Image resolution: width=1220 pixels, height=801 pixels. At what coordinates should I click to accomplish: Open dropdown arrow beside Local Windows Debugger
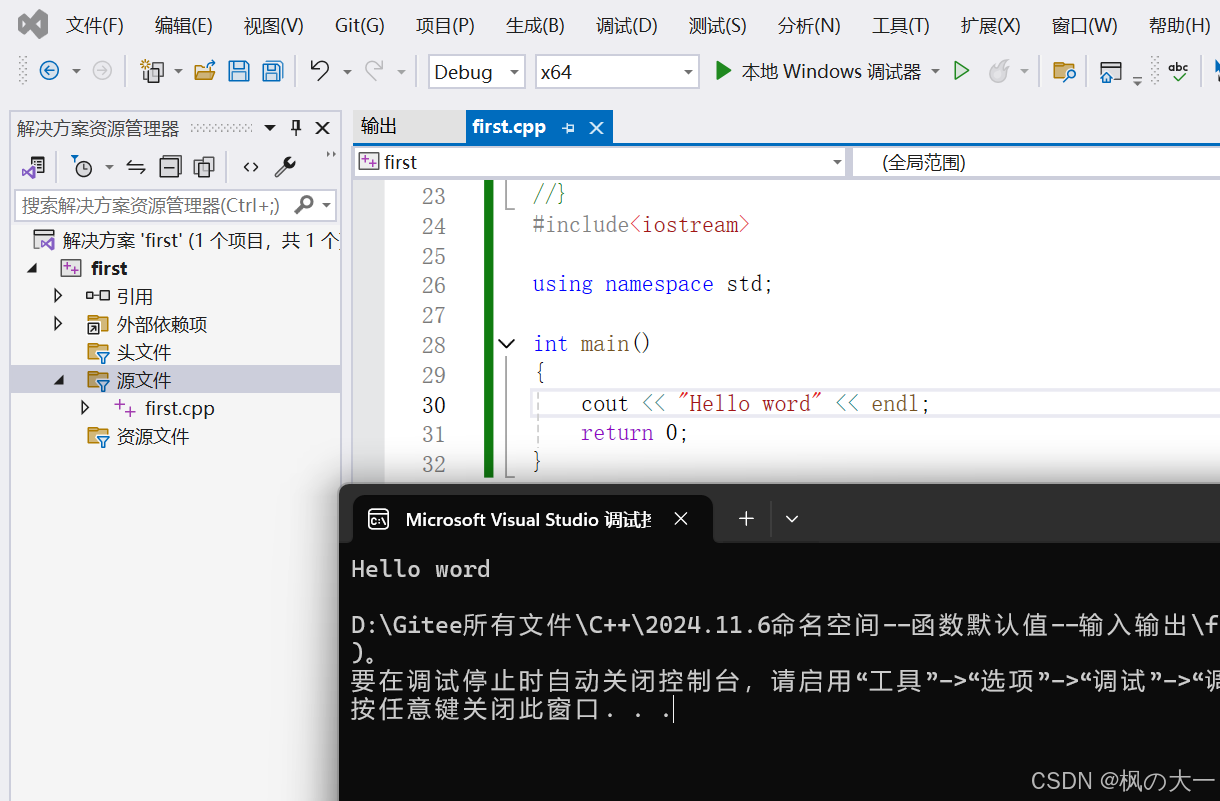(936, 71)
